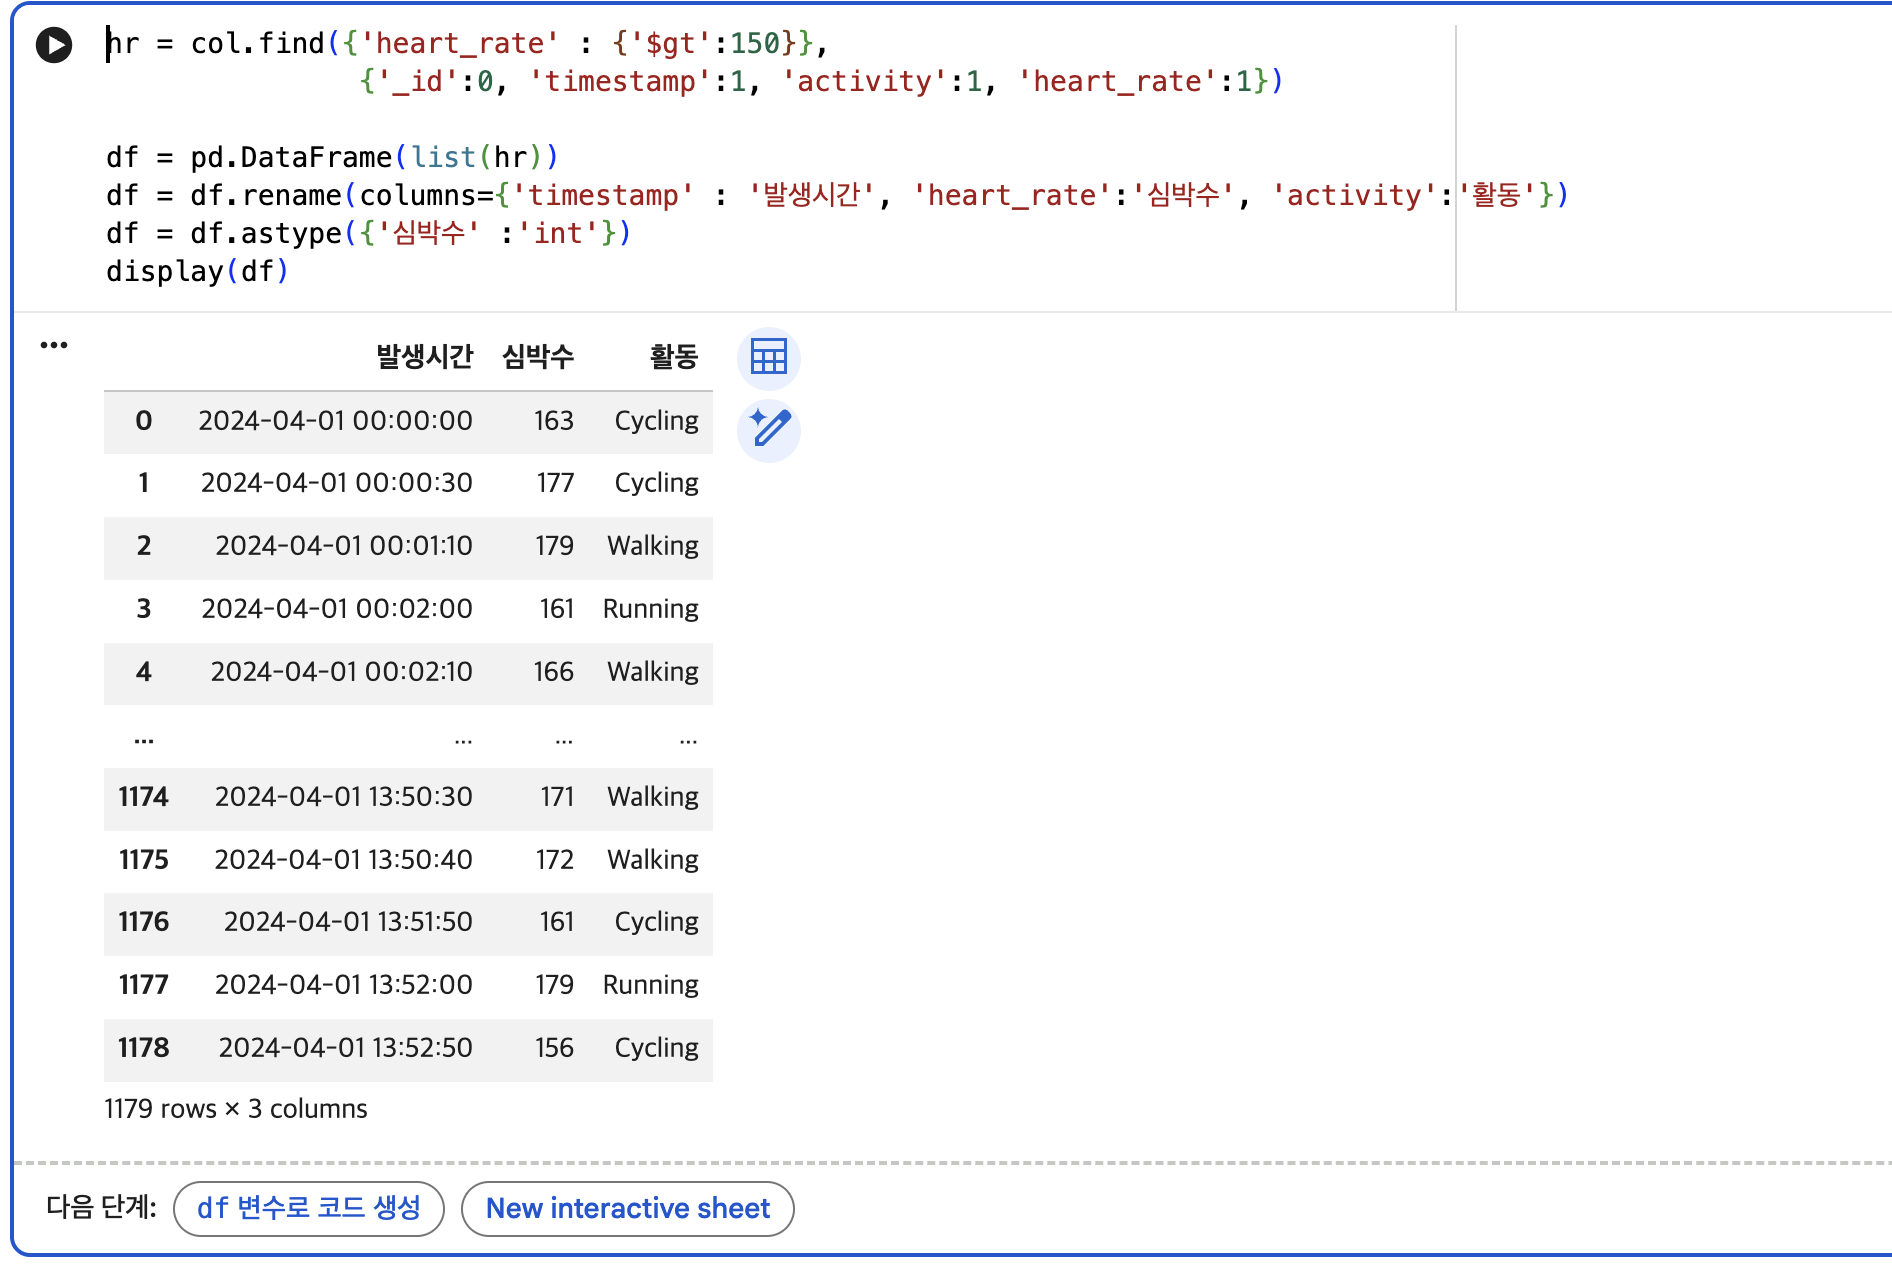This screenshot has width=1892, height=1270.
Task: Click 'df 변수로 코드 생성' button
Action: (x=309, y=1208)
